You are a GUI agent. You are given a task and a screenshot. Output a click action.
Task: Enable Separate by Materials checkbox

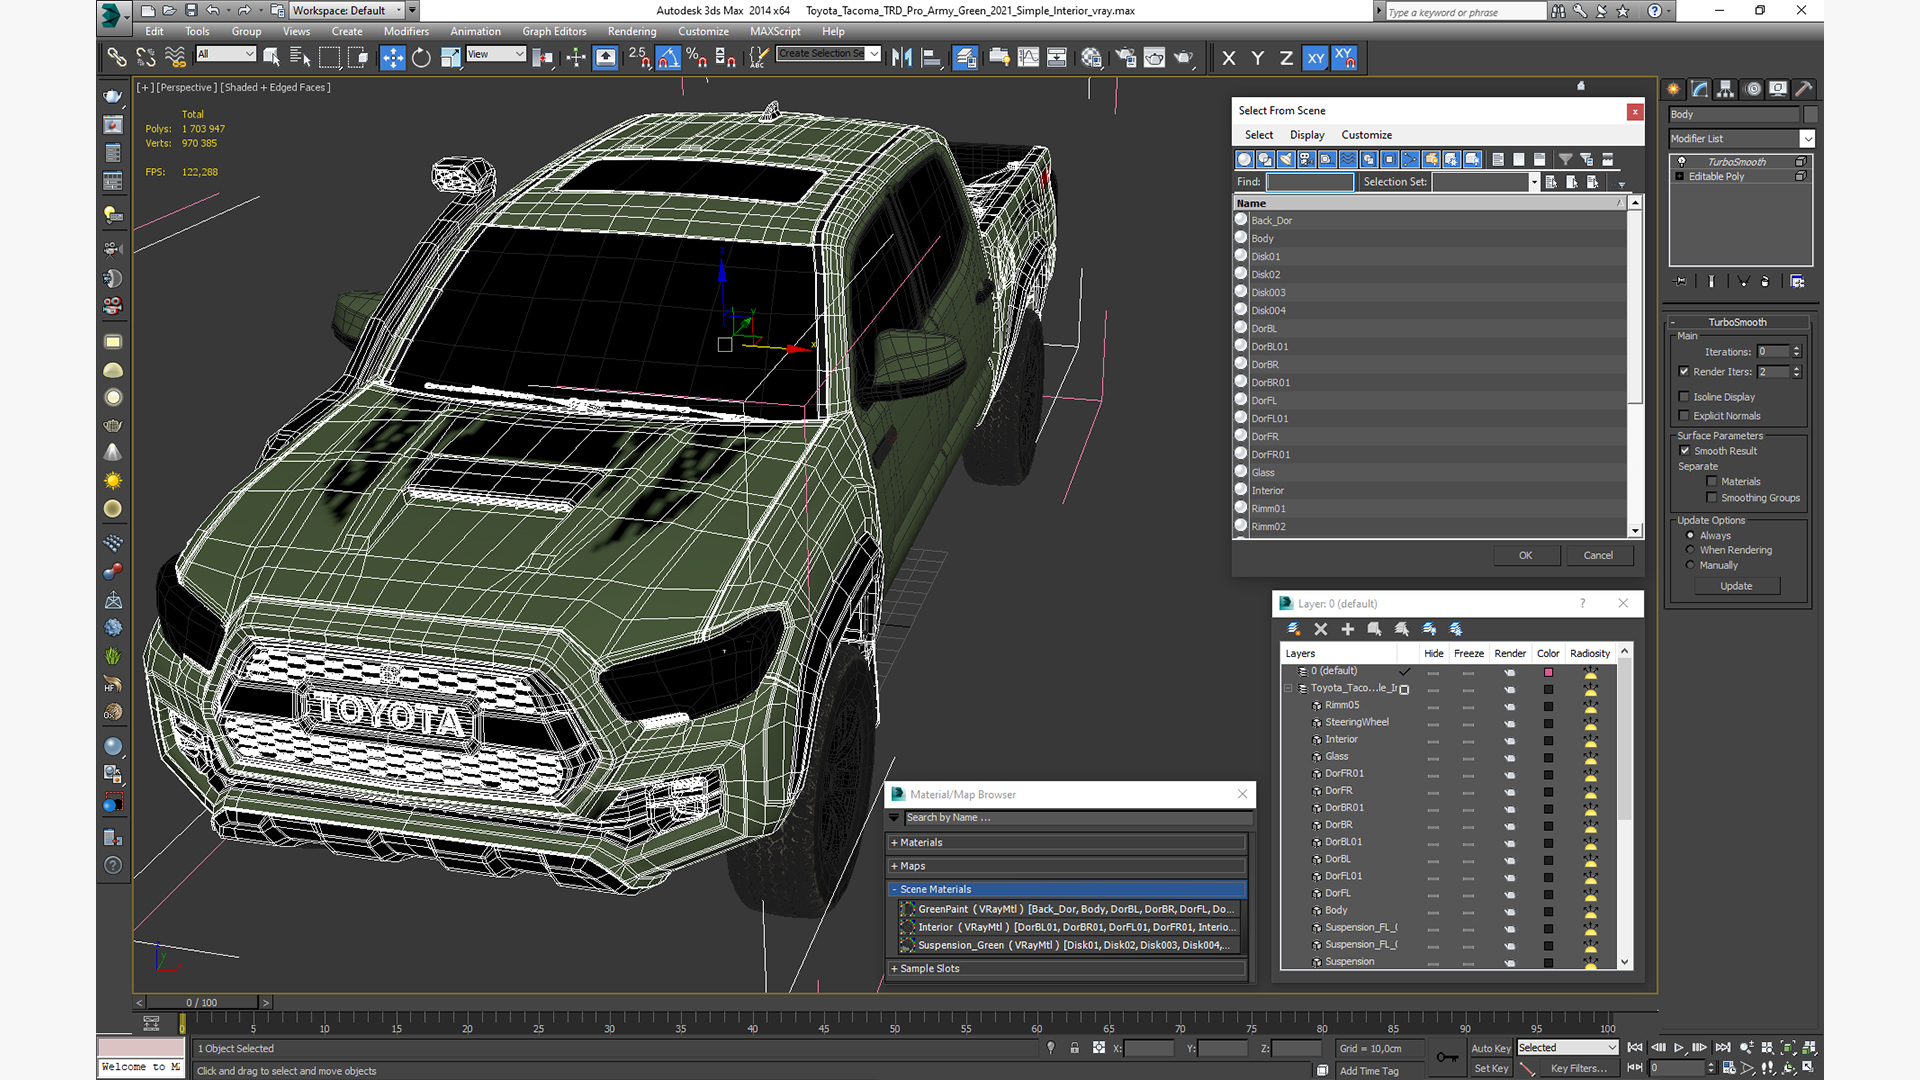(x=1712, y=482)
